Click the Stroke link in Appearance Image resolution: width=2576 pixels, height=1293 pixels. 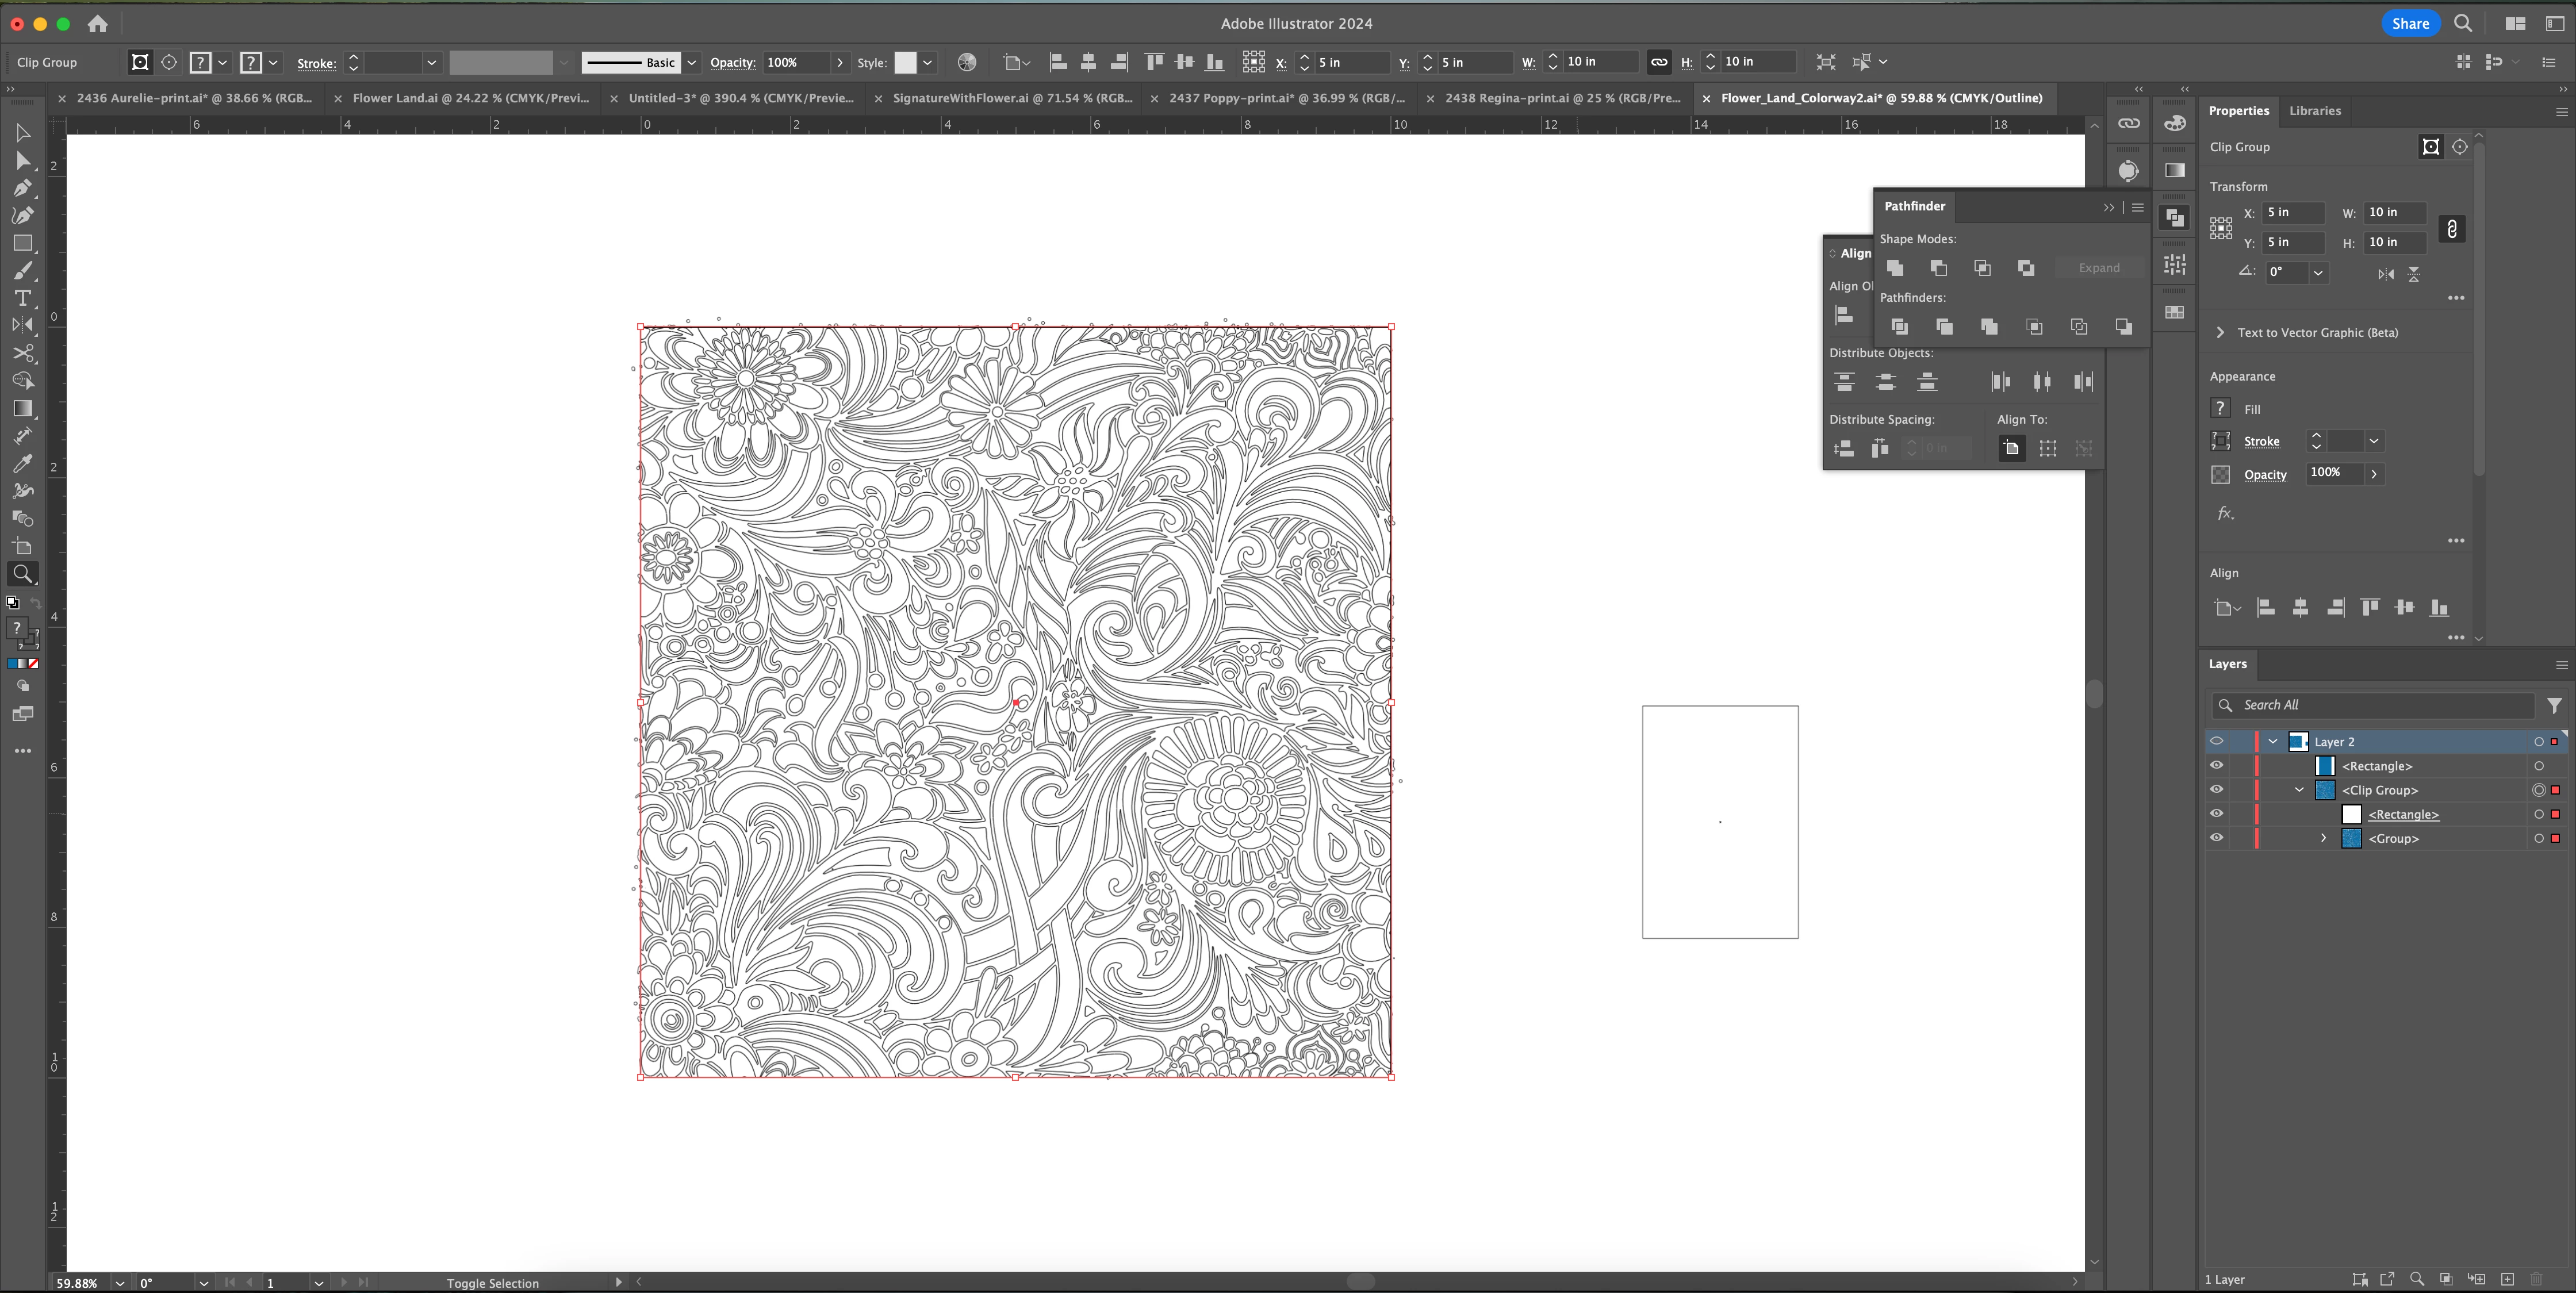click(2261, 441)
